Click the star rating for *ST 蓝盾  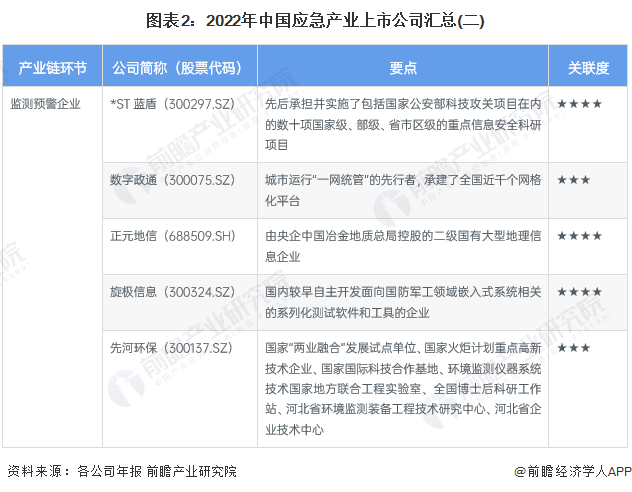[579, 103]
